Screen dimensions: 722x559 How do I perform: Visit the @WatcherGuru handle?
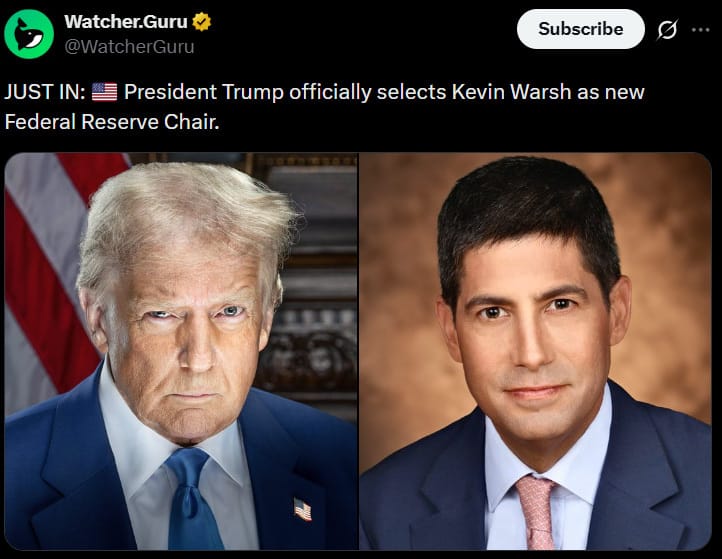129,47
